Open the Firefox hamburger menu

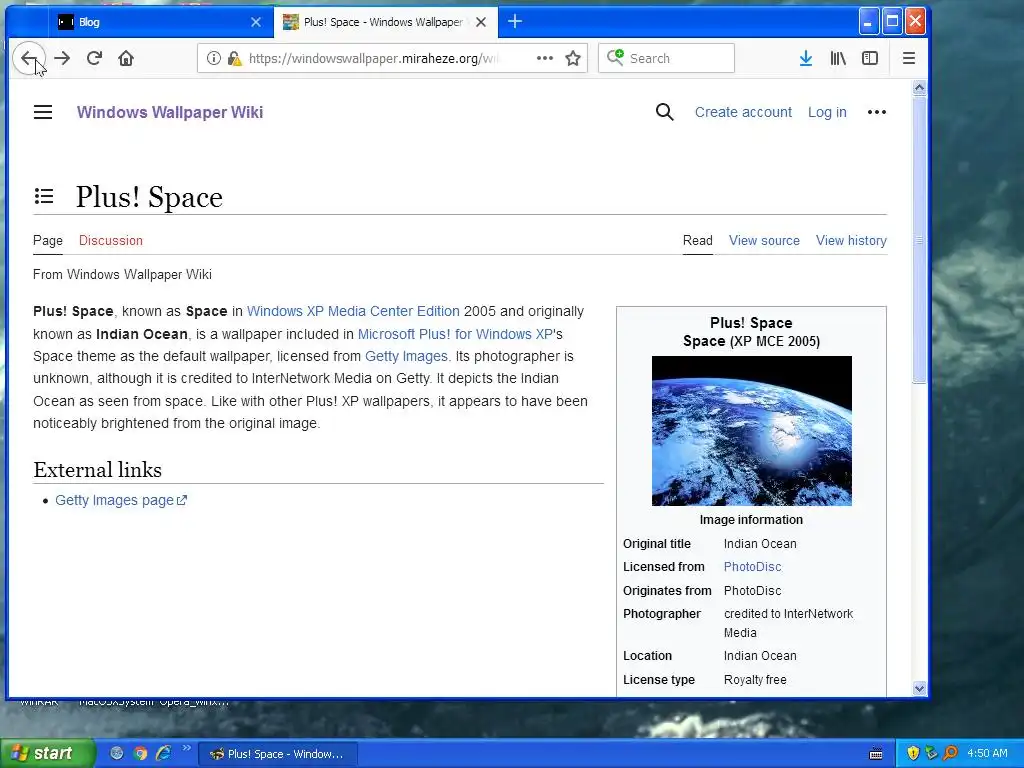908,58
